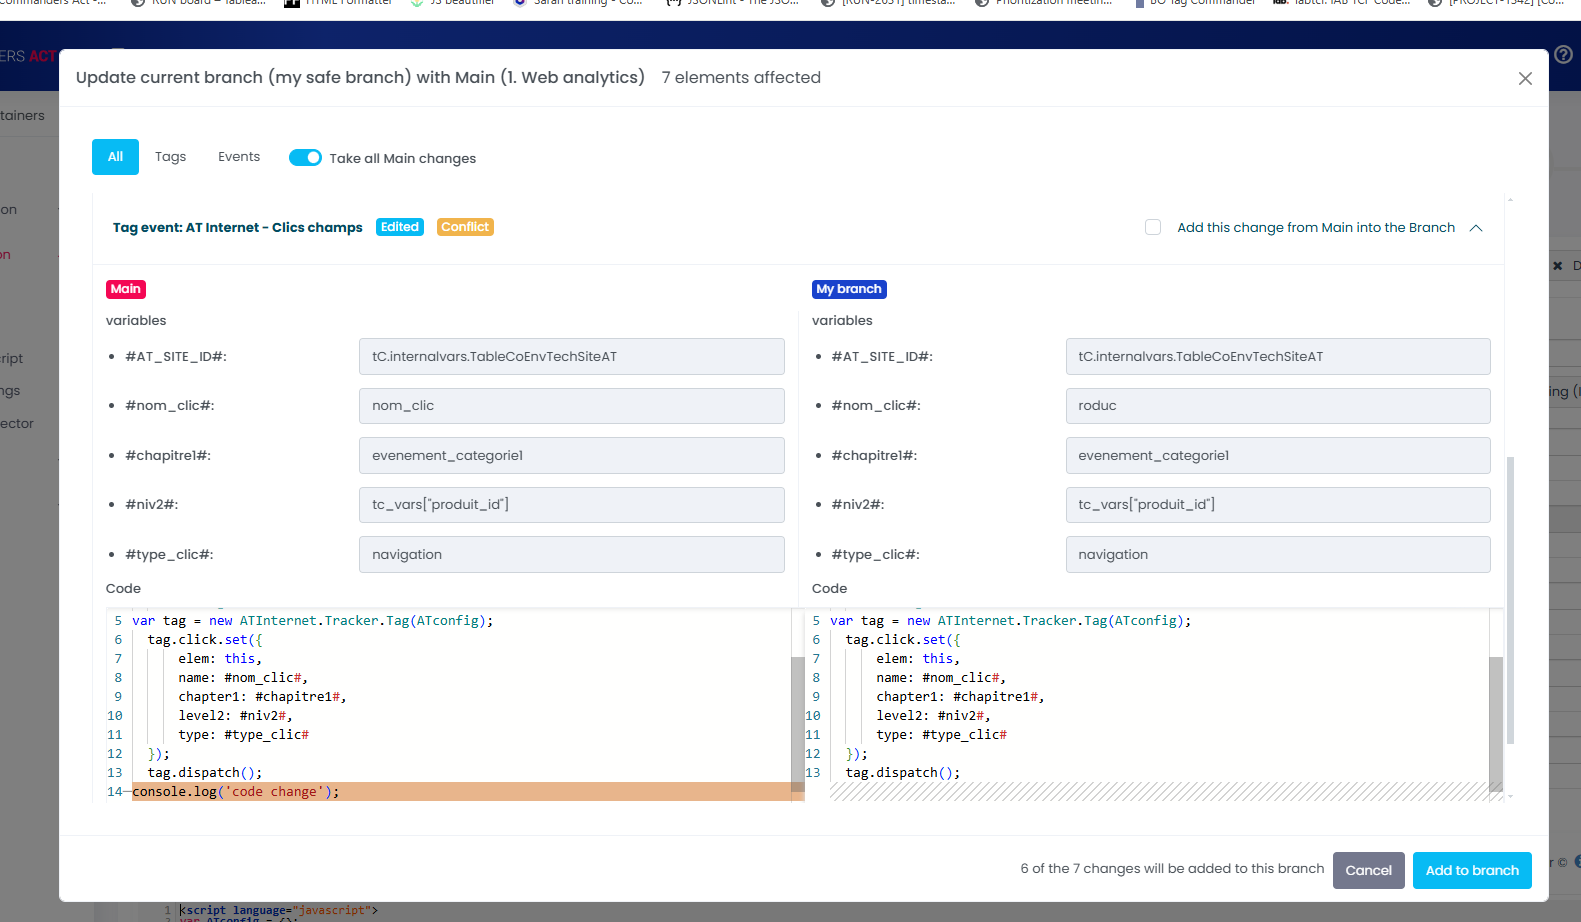The height and width of the screenshot is (922, 1581).
Task: Disable the Take all Main changes switch
Action: coord(305,158)
